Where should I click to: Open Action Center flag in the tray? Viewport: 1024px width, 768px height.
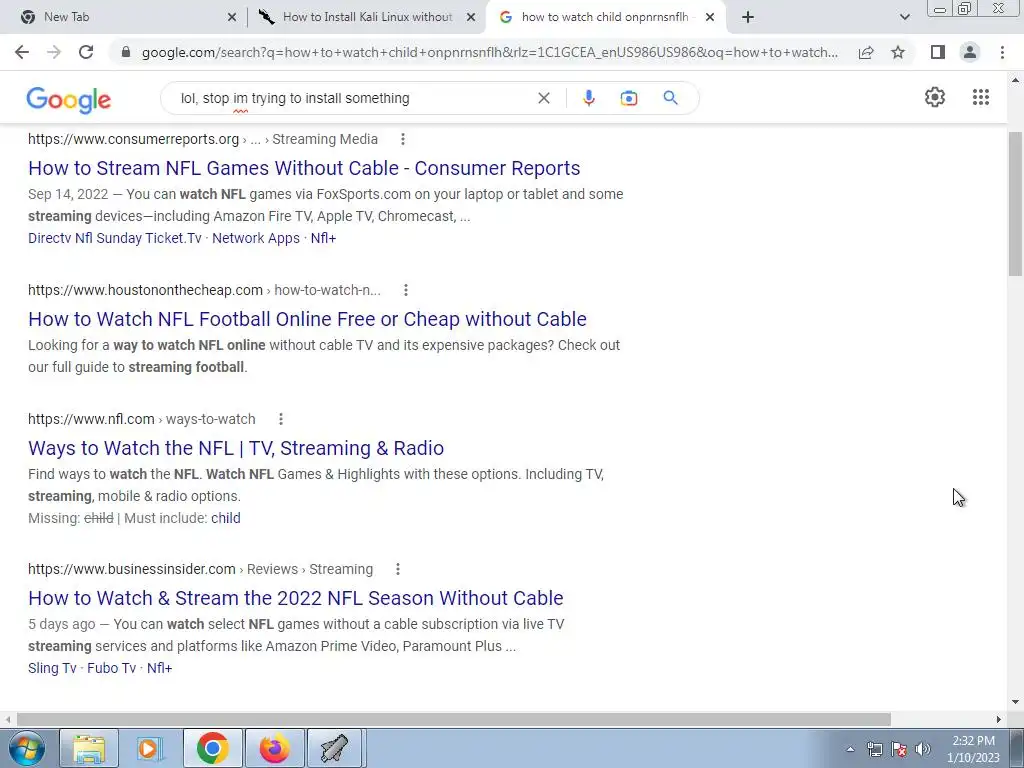[899, 749]
